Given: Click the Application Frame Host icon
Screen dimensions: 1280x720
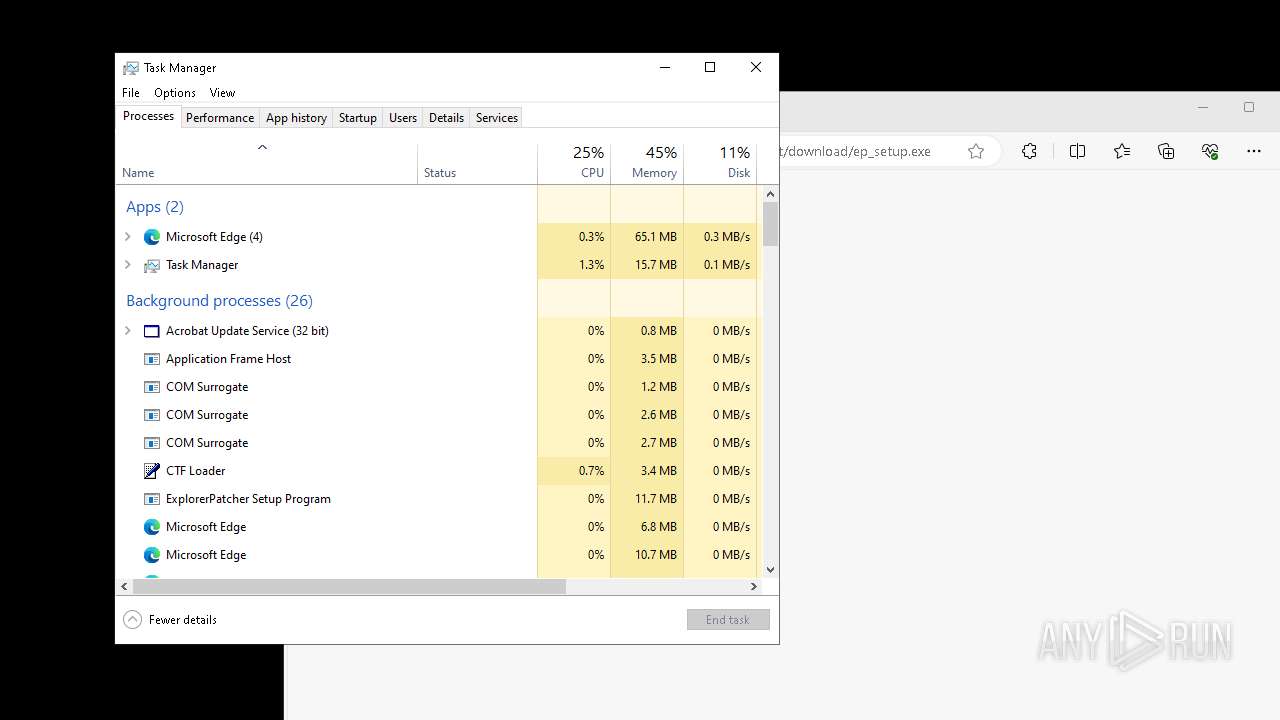Looking at the screenshot, I should click(x=152, y=359).
